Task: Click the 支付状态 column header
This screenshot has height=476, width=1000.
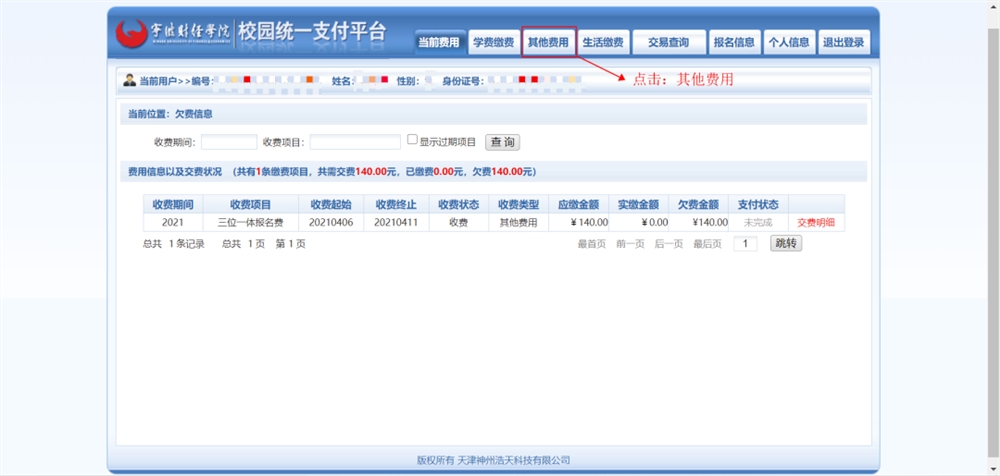Action: tap(758, 205)
